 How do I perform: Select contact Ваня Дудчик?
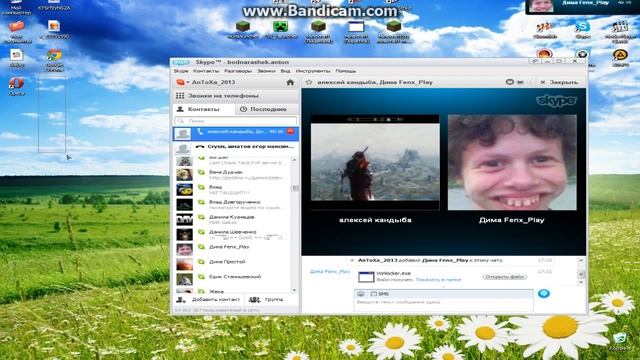[x=233, y=175]
